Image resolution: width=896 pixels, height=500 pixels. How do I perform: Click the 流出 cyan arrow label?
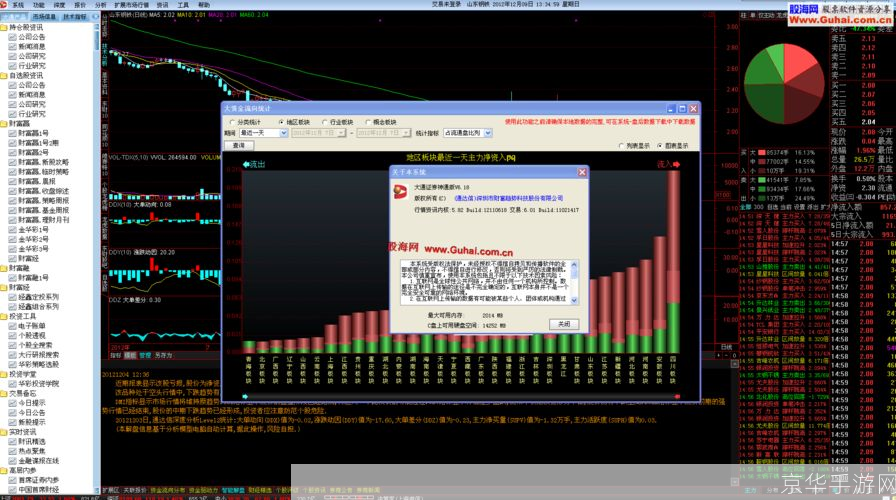tap(254, 165)
